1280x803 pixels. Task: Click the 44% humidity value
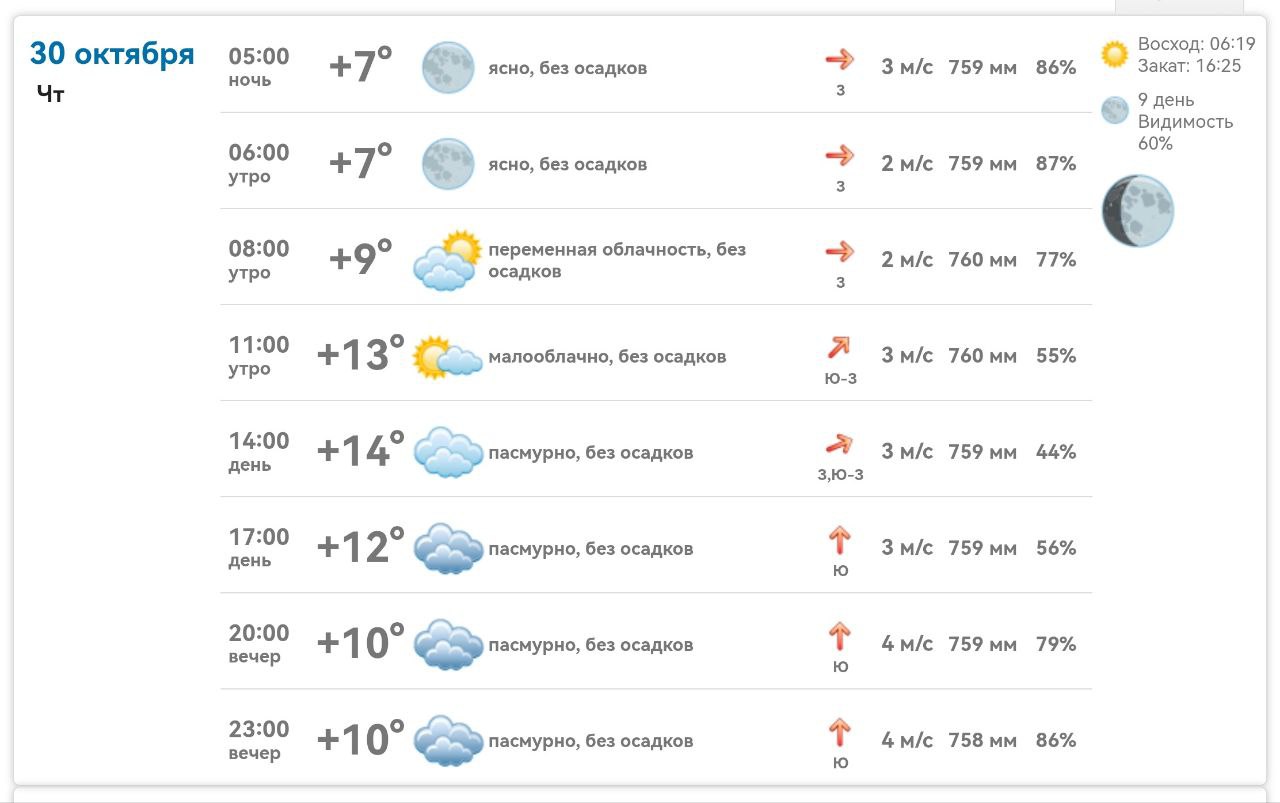(x=1056, y=452)
